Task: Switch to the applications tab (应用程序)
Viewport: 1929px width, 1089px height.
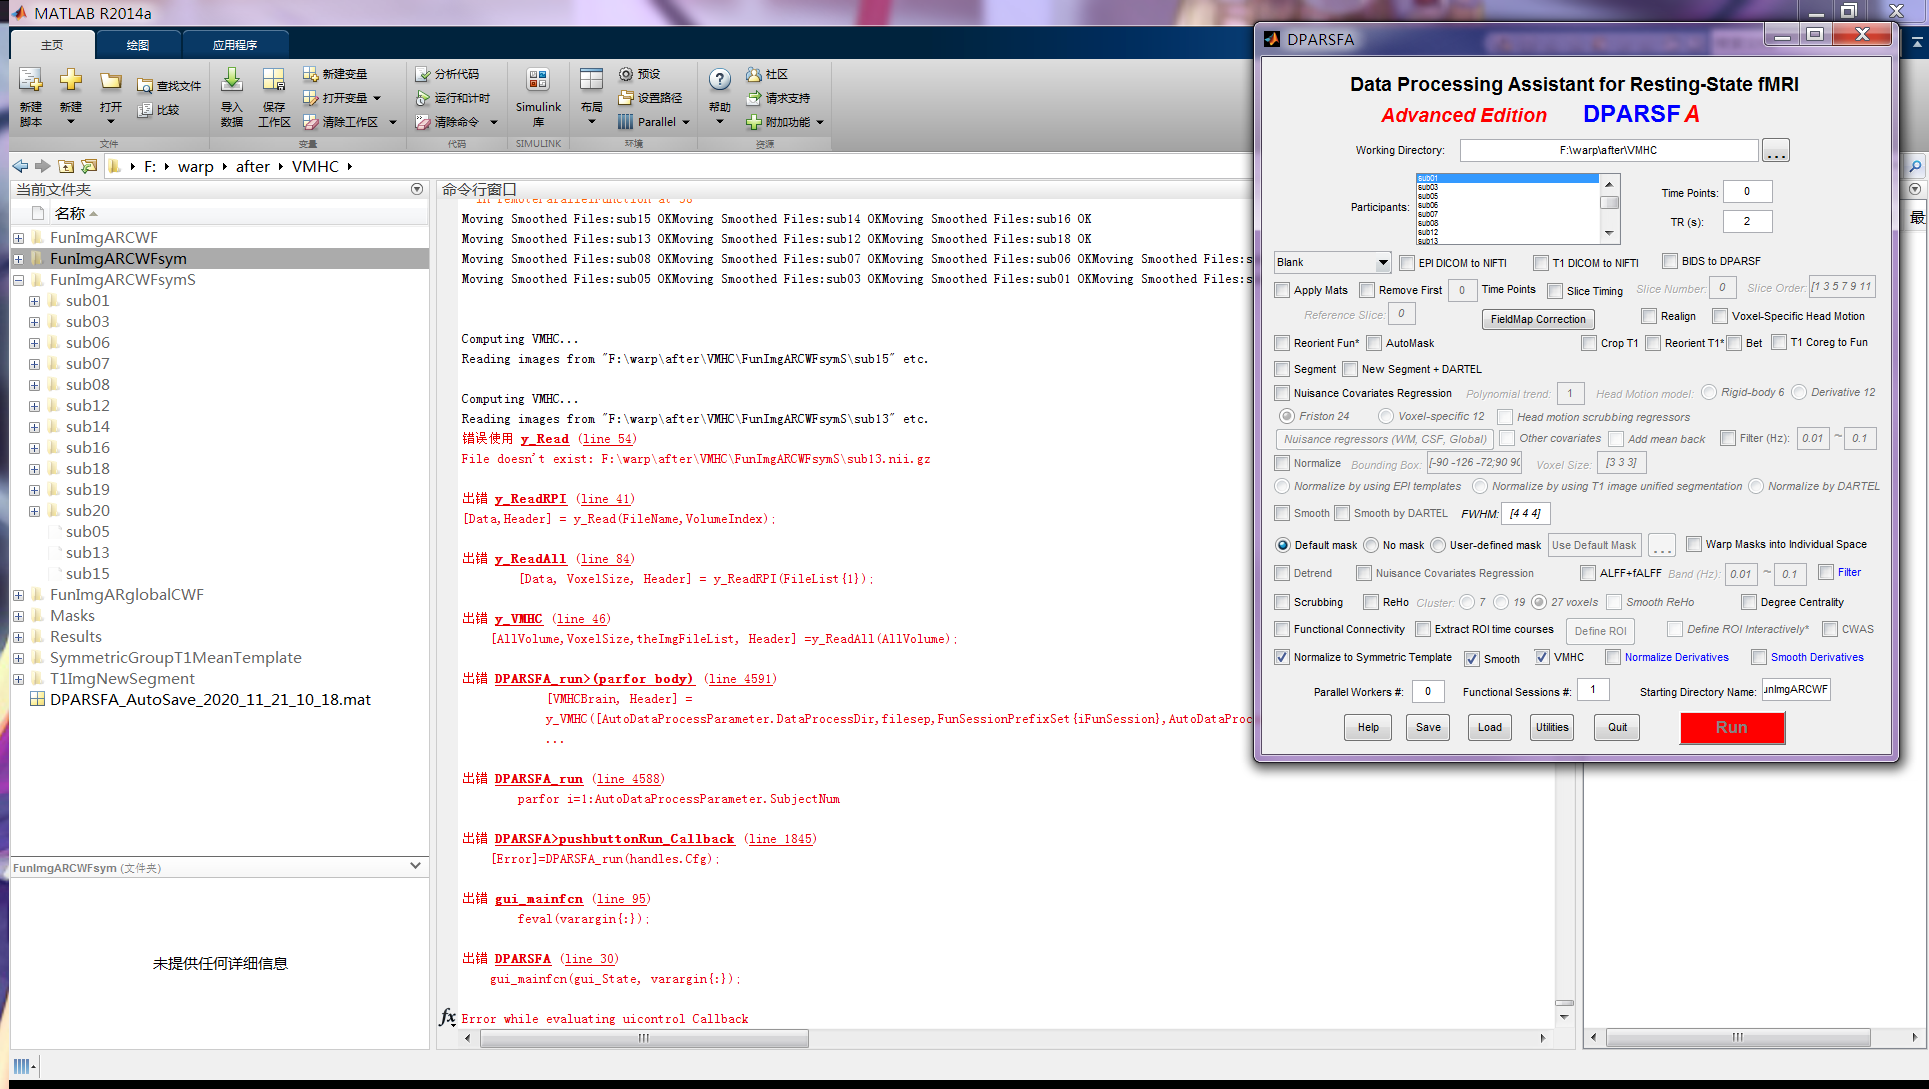Action: point(235,45)
